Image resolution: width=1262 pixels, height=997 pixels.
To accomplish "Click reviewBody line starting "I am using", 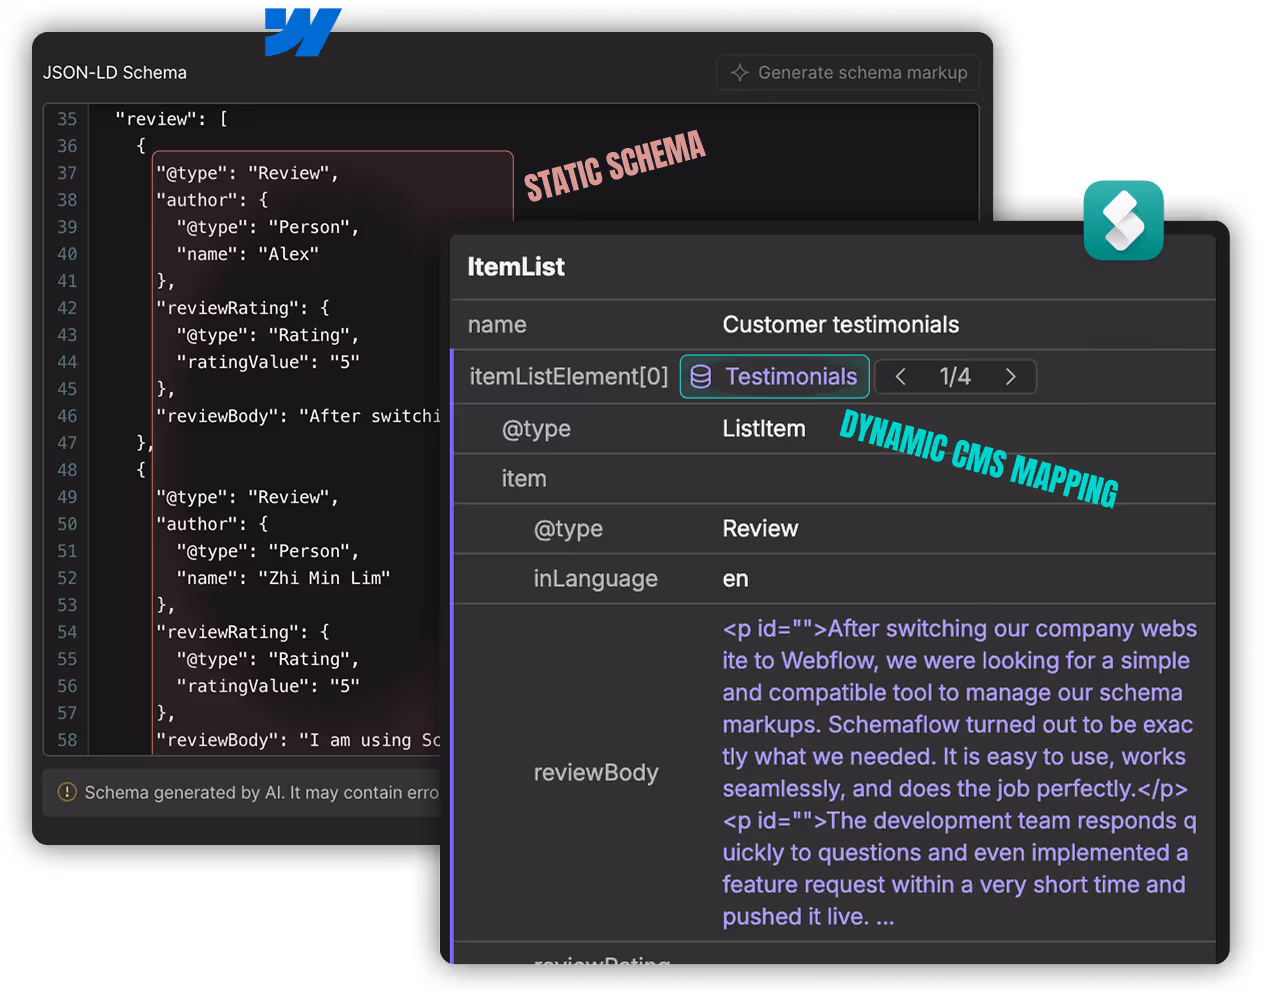I will pos(298,740).
